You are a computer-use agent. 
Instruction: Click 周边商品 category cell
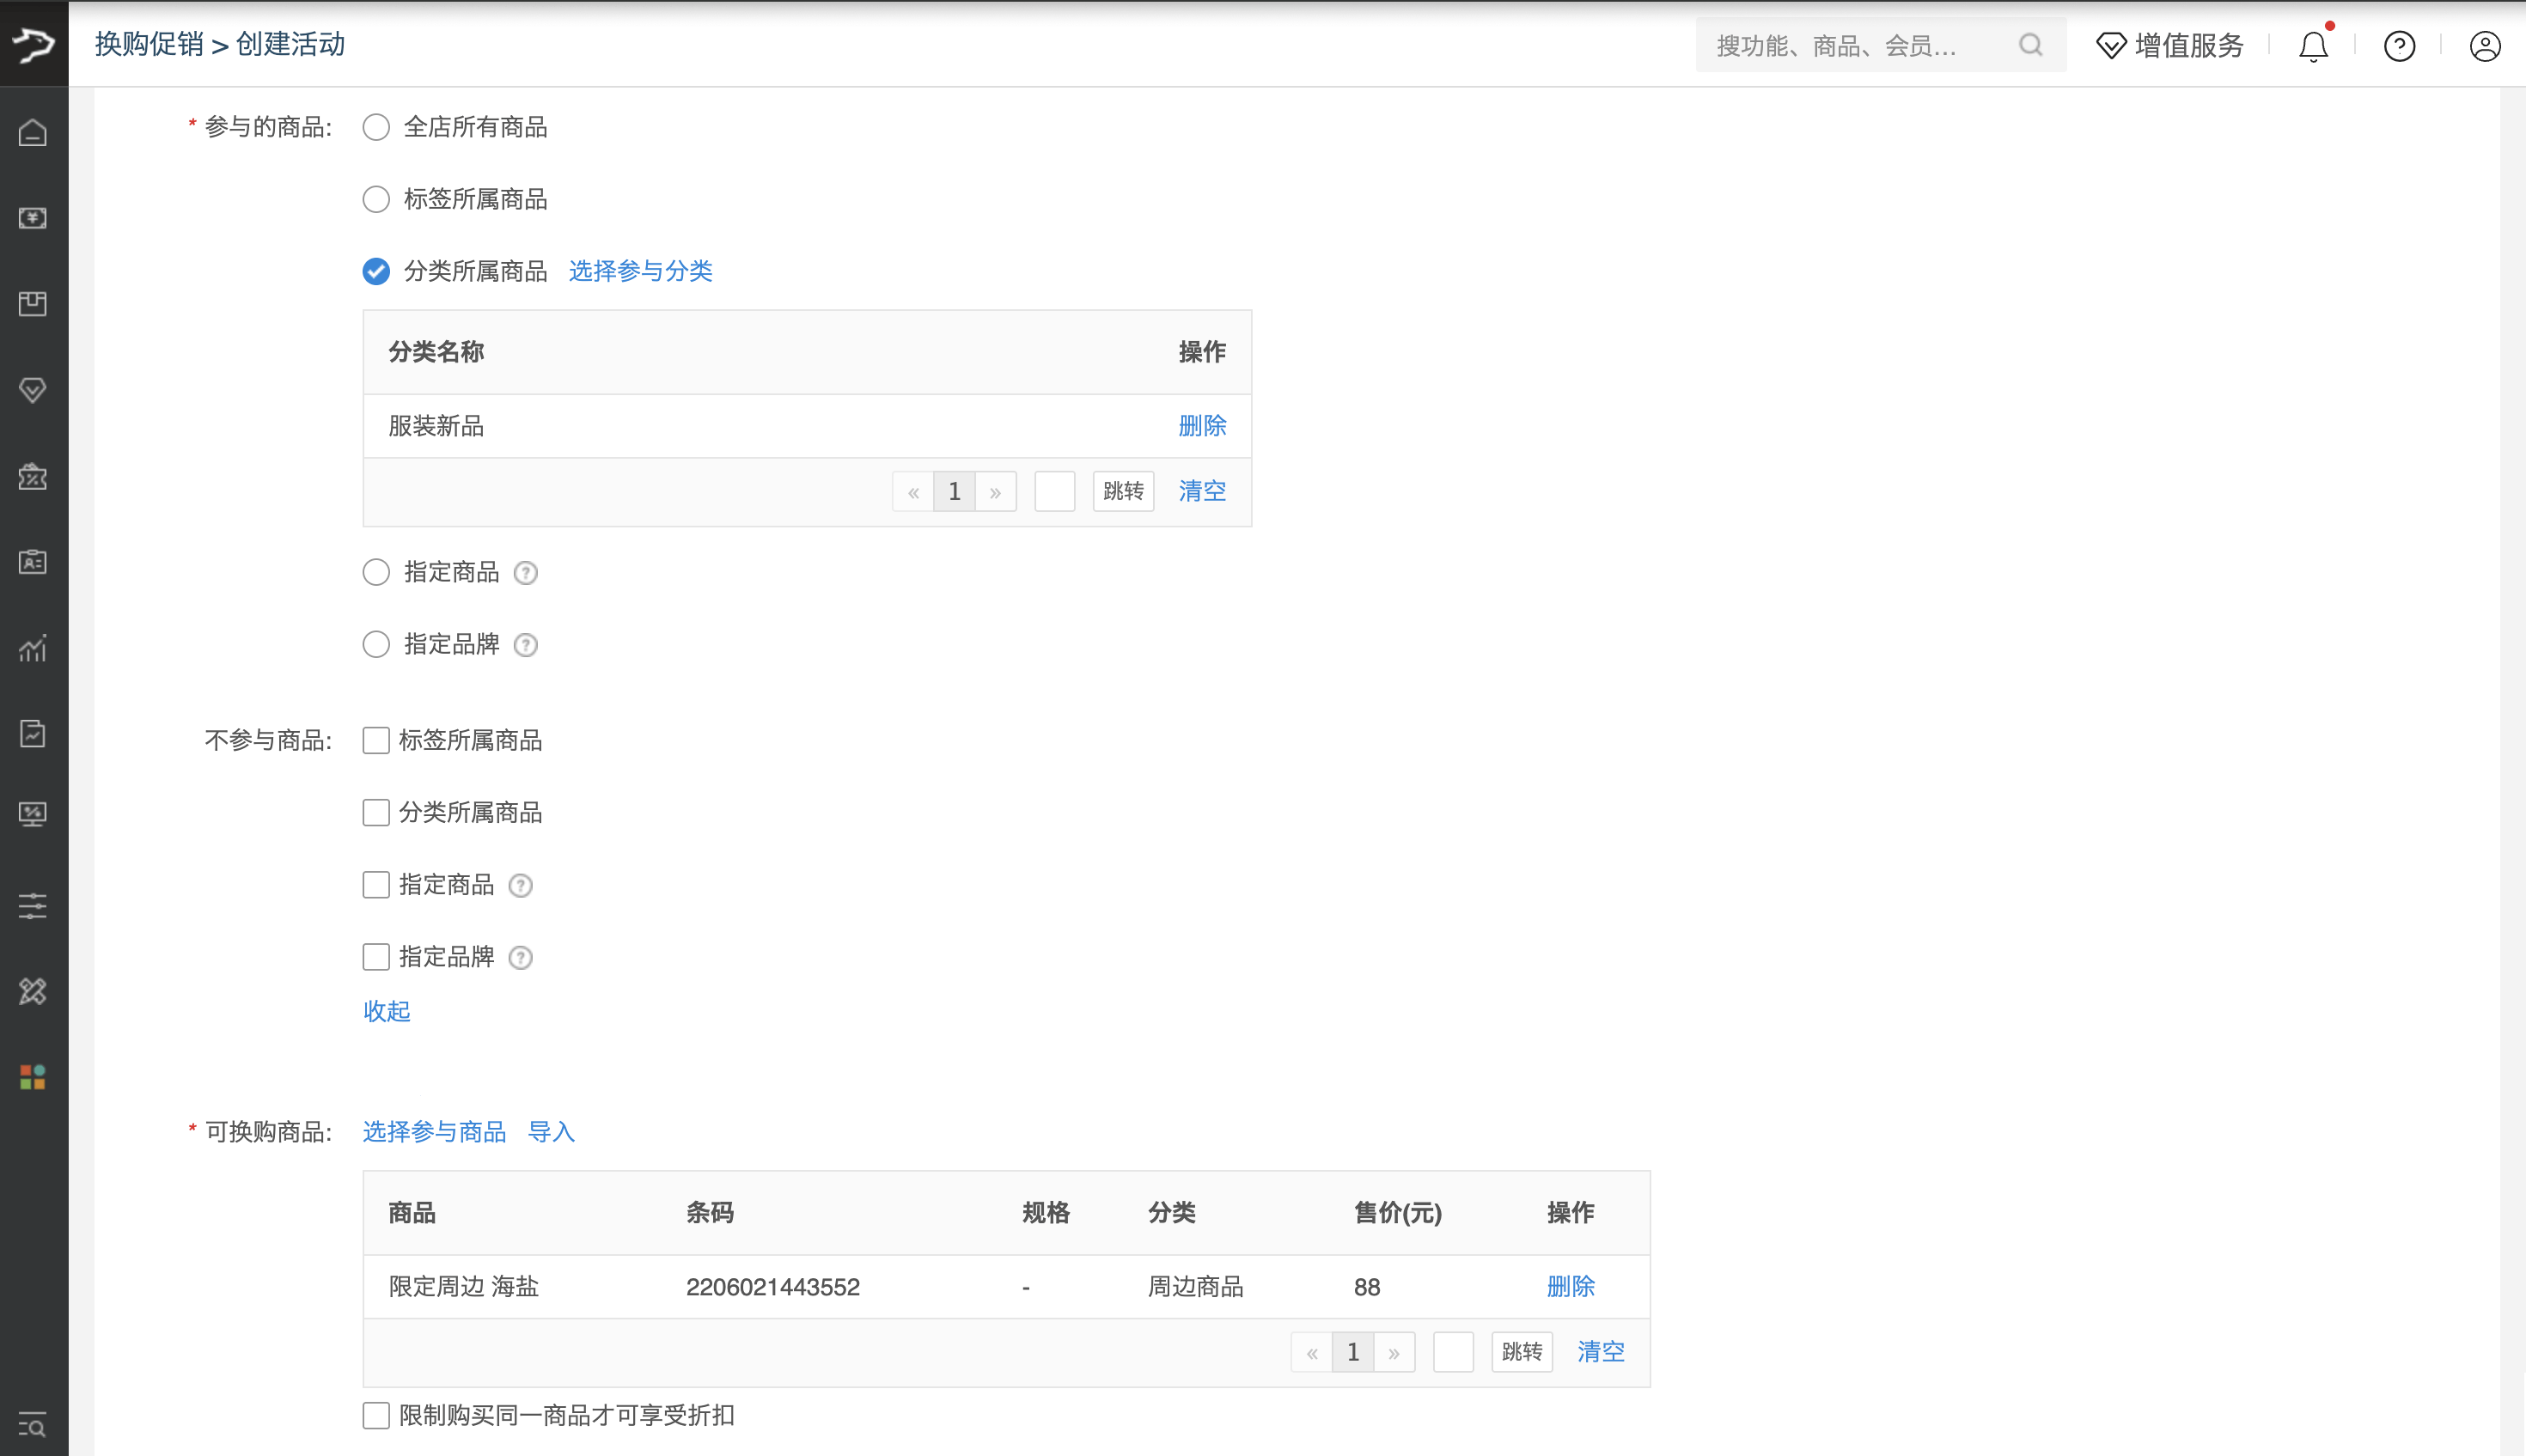click(x=1195, y=1287)
